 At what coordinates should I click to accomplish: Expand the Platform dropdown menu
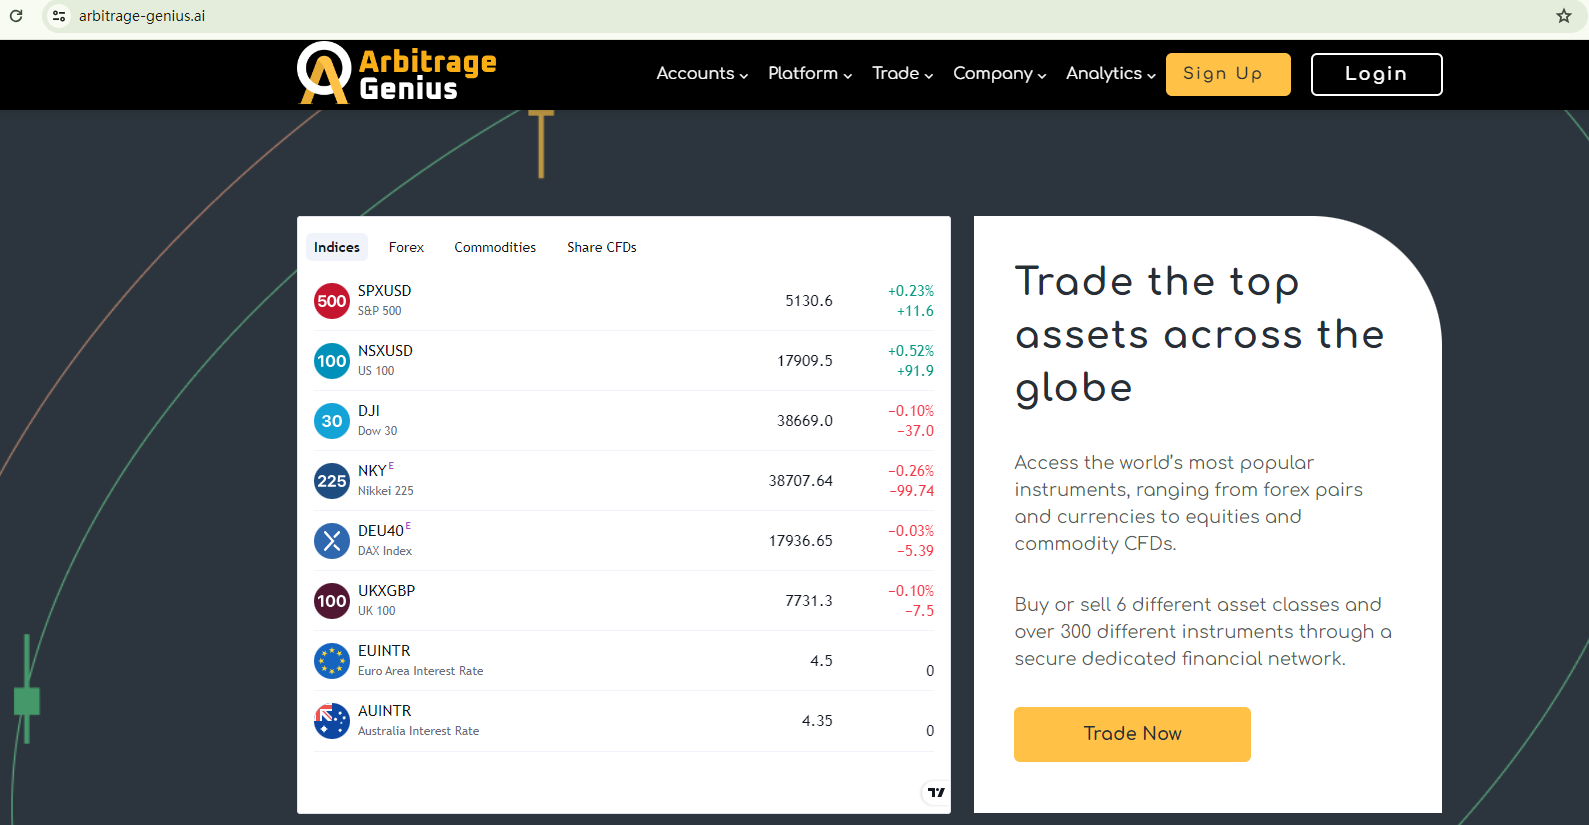810,74
